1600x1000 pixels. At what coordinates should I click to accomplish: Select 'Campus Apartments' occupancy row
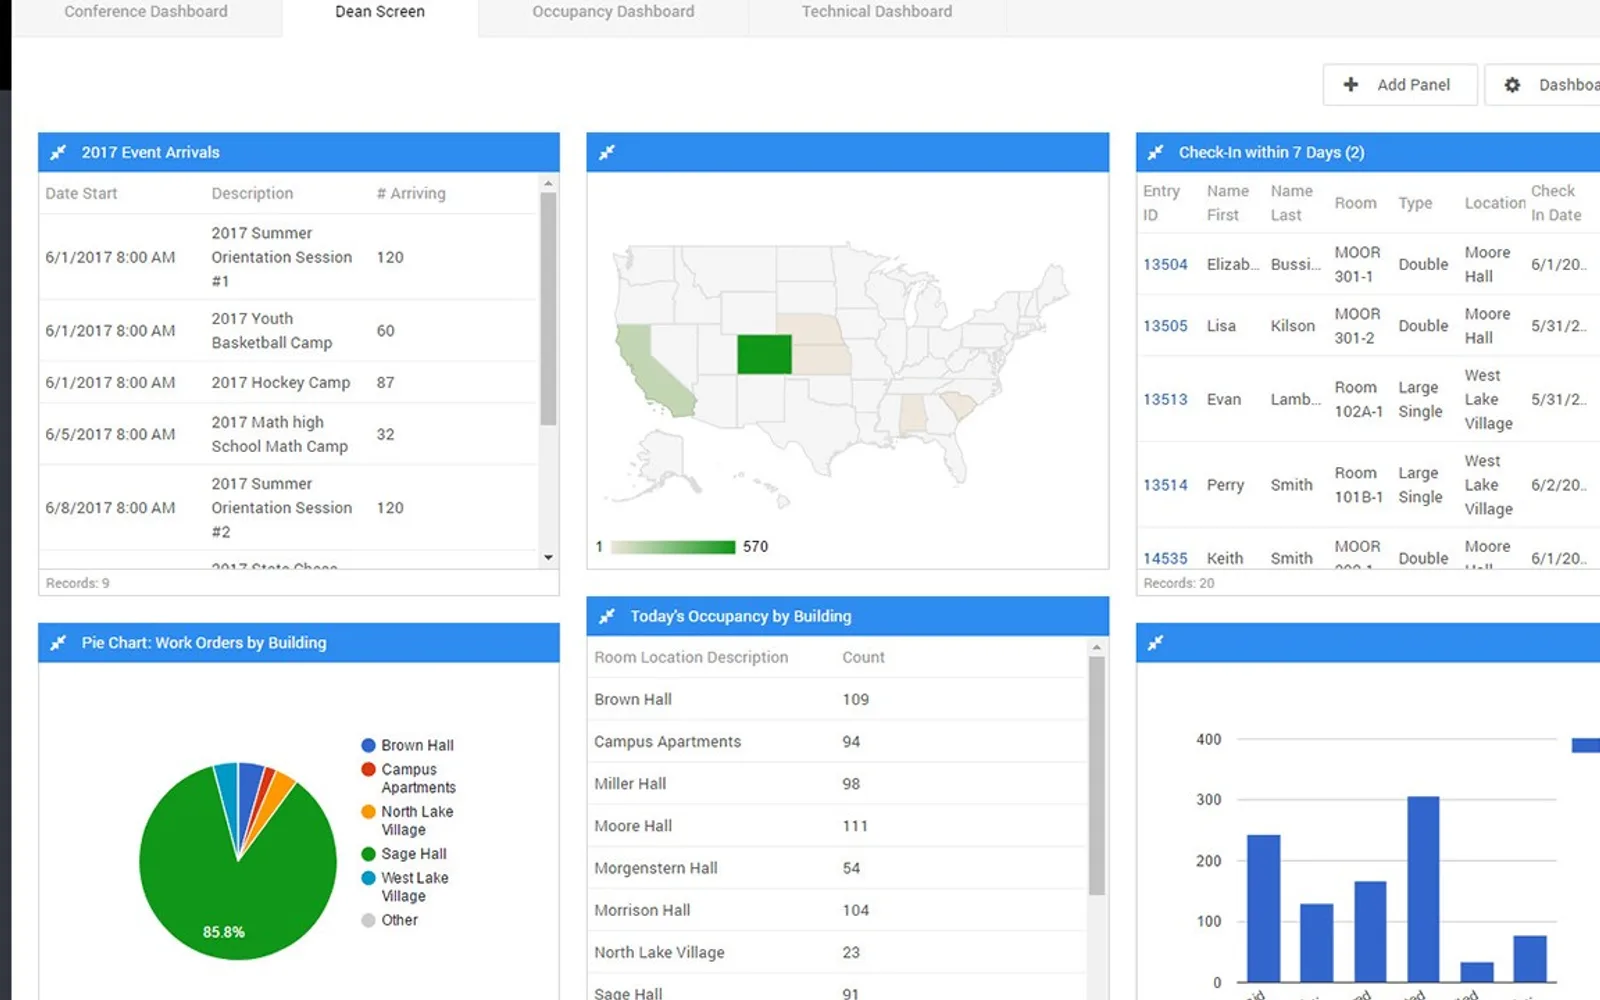(x=838, y=741)
